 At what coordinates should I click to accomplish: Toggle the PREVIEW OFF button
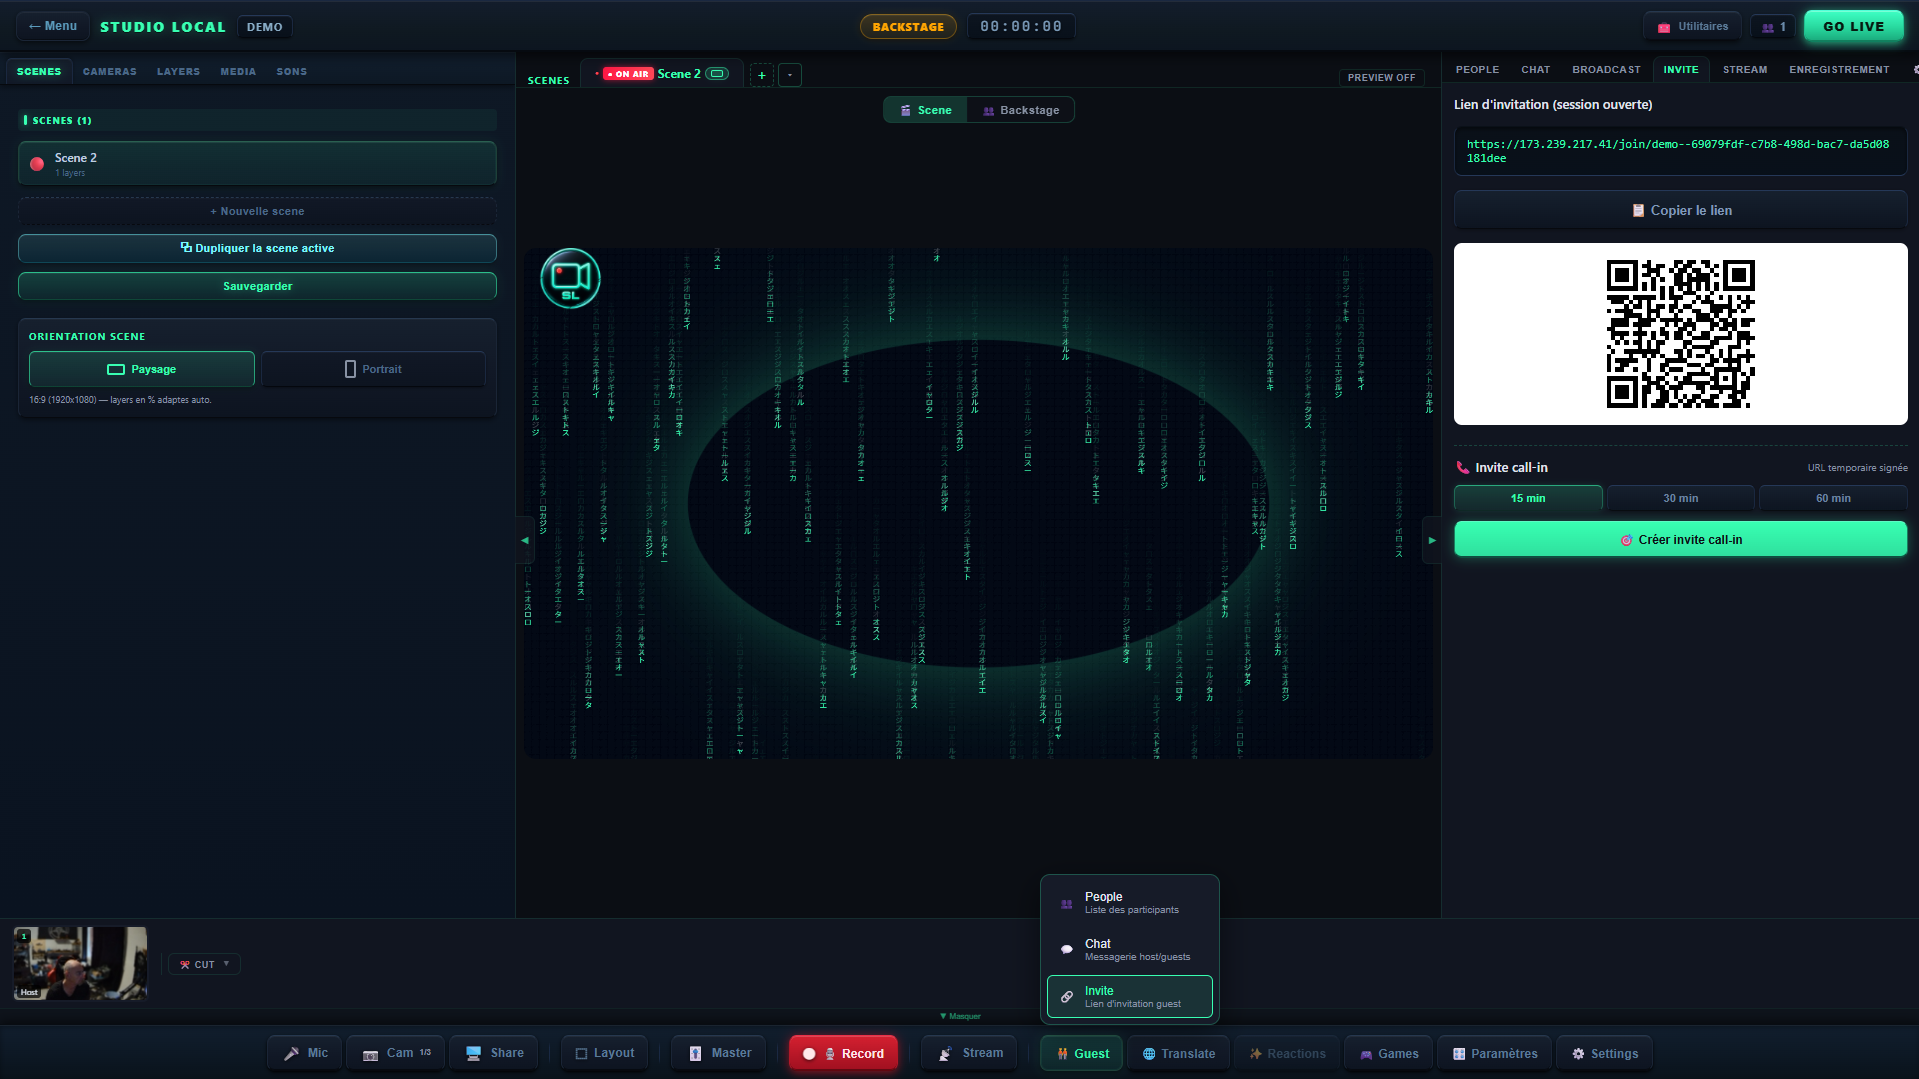pyautogui.click(x=1381, y=77)
